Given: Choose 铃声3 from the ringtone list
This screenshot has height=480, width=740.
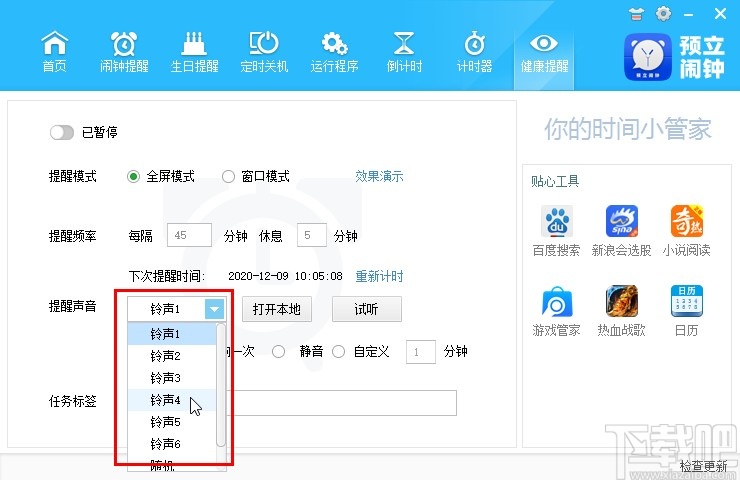Looking at the screenshot, I should pos(172,378).
